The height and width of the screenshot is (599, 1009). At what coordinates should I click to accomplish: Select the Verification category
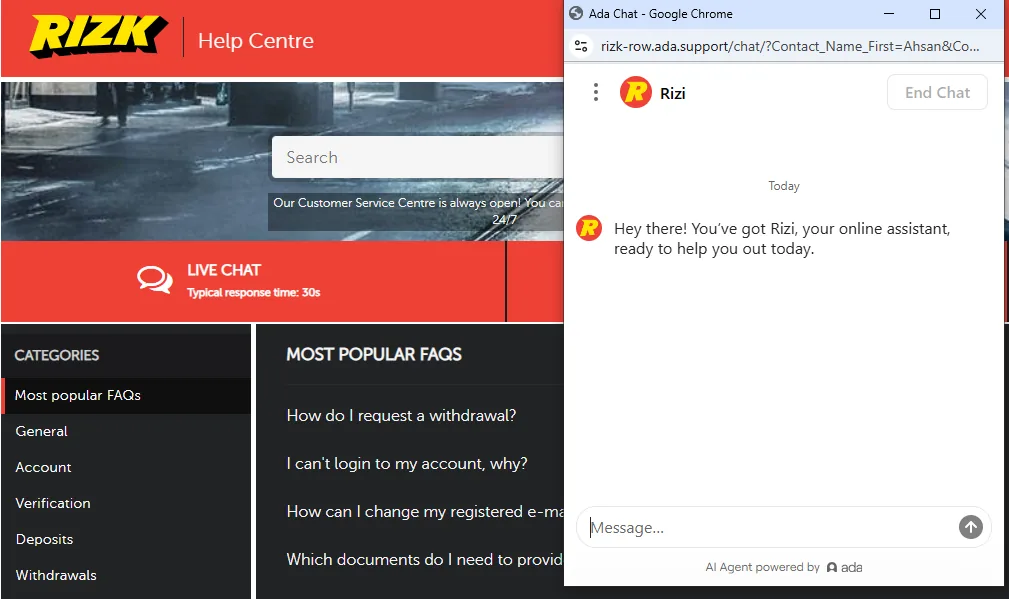[x=53, y=503]
